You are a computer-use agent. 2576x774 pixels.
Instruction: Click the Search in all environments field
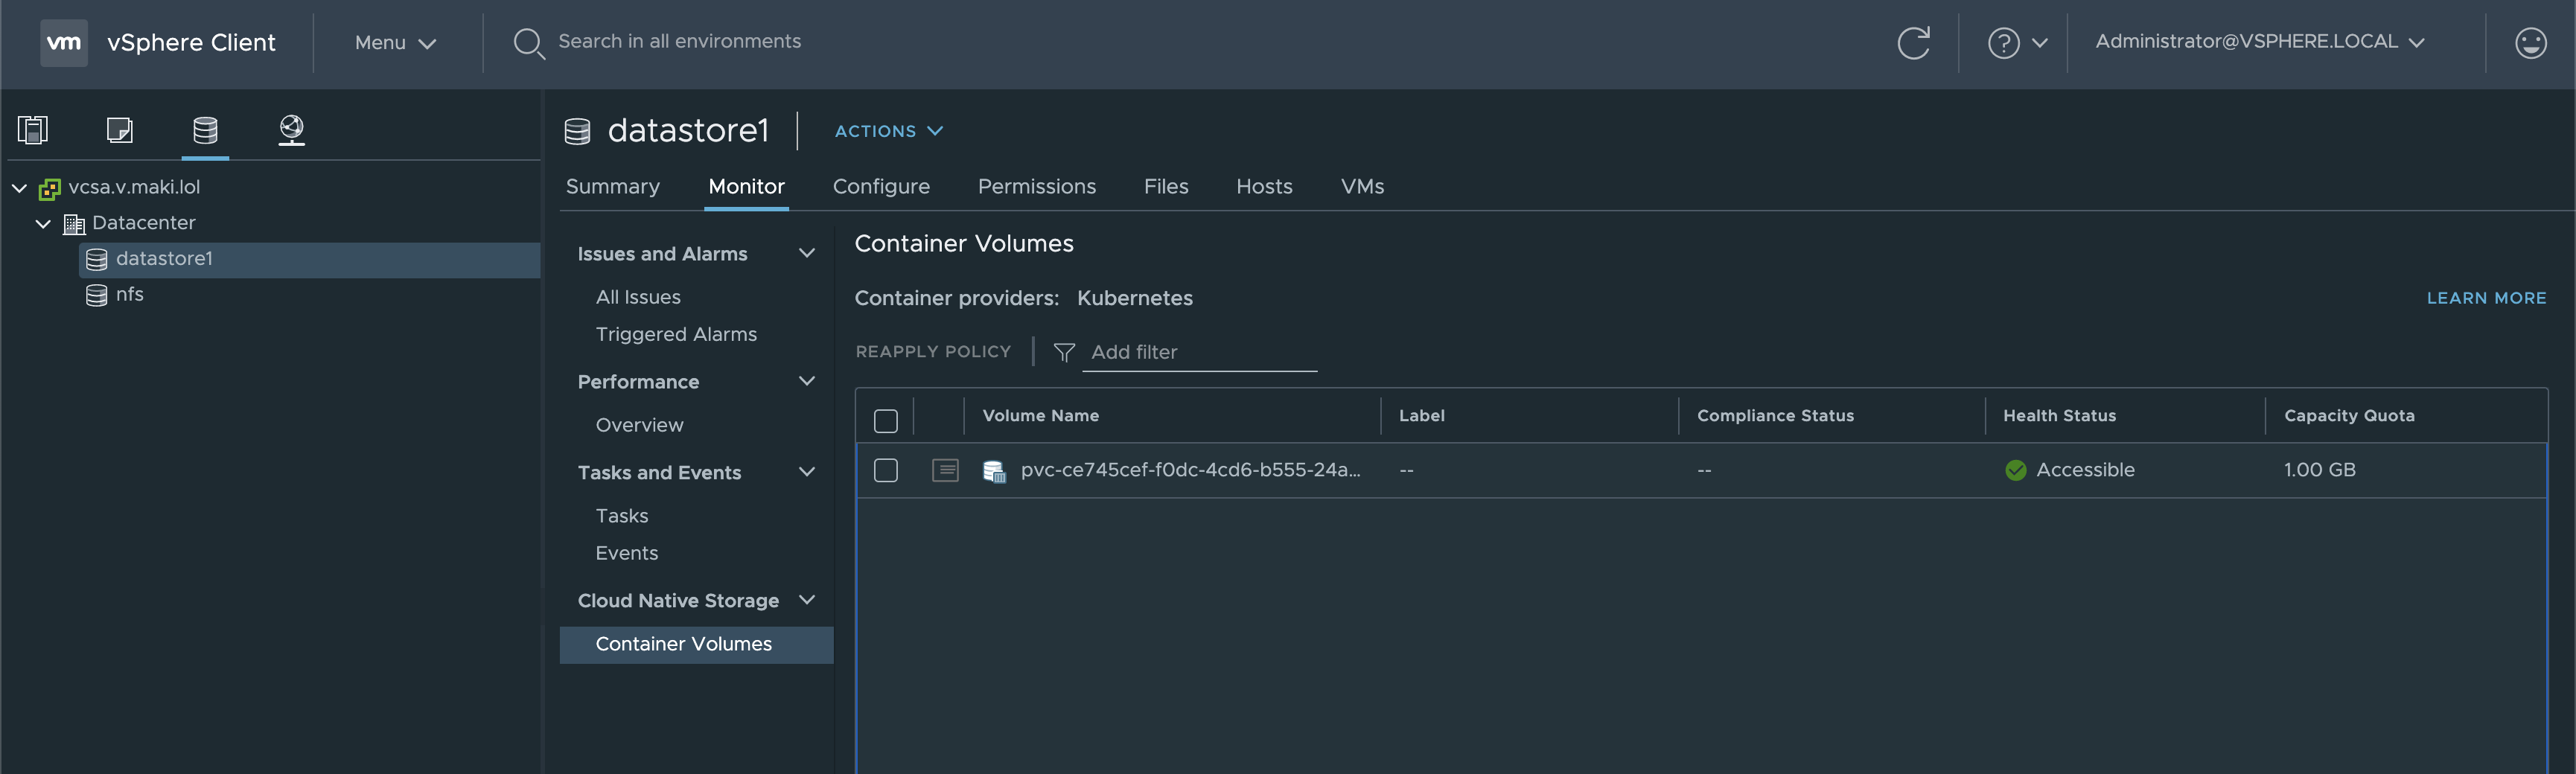679,42
